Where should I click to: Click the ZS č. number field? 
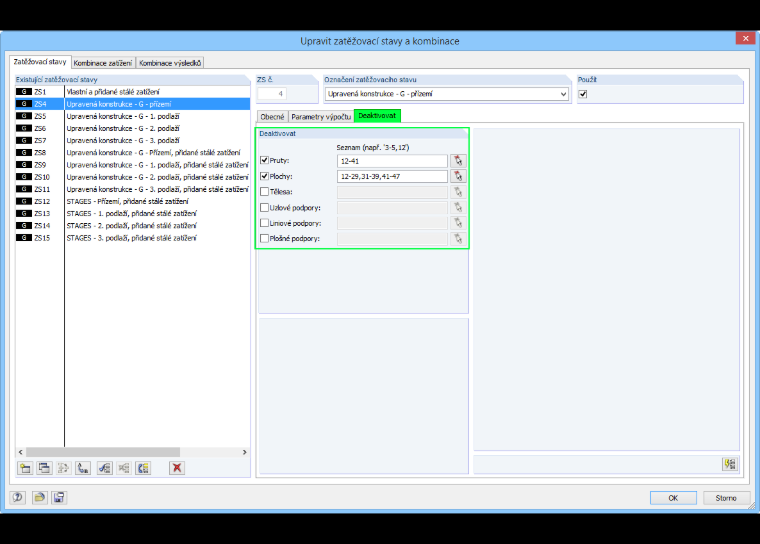coord(272,94)
